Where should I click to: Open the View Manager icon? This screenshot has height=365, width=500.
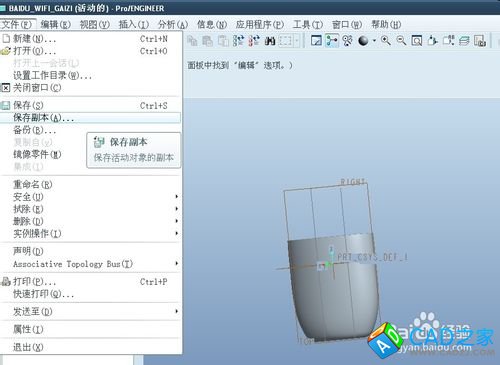(x=480, y=41)
